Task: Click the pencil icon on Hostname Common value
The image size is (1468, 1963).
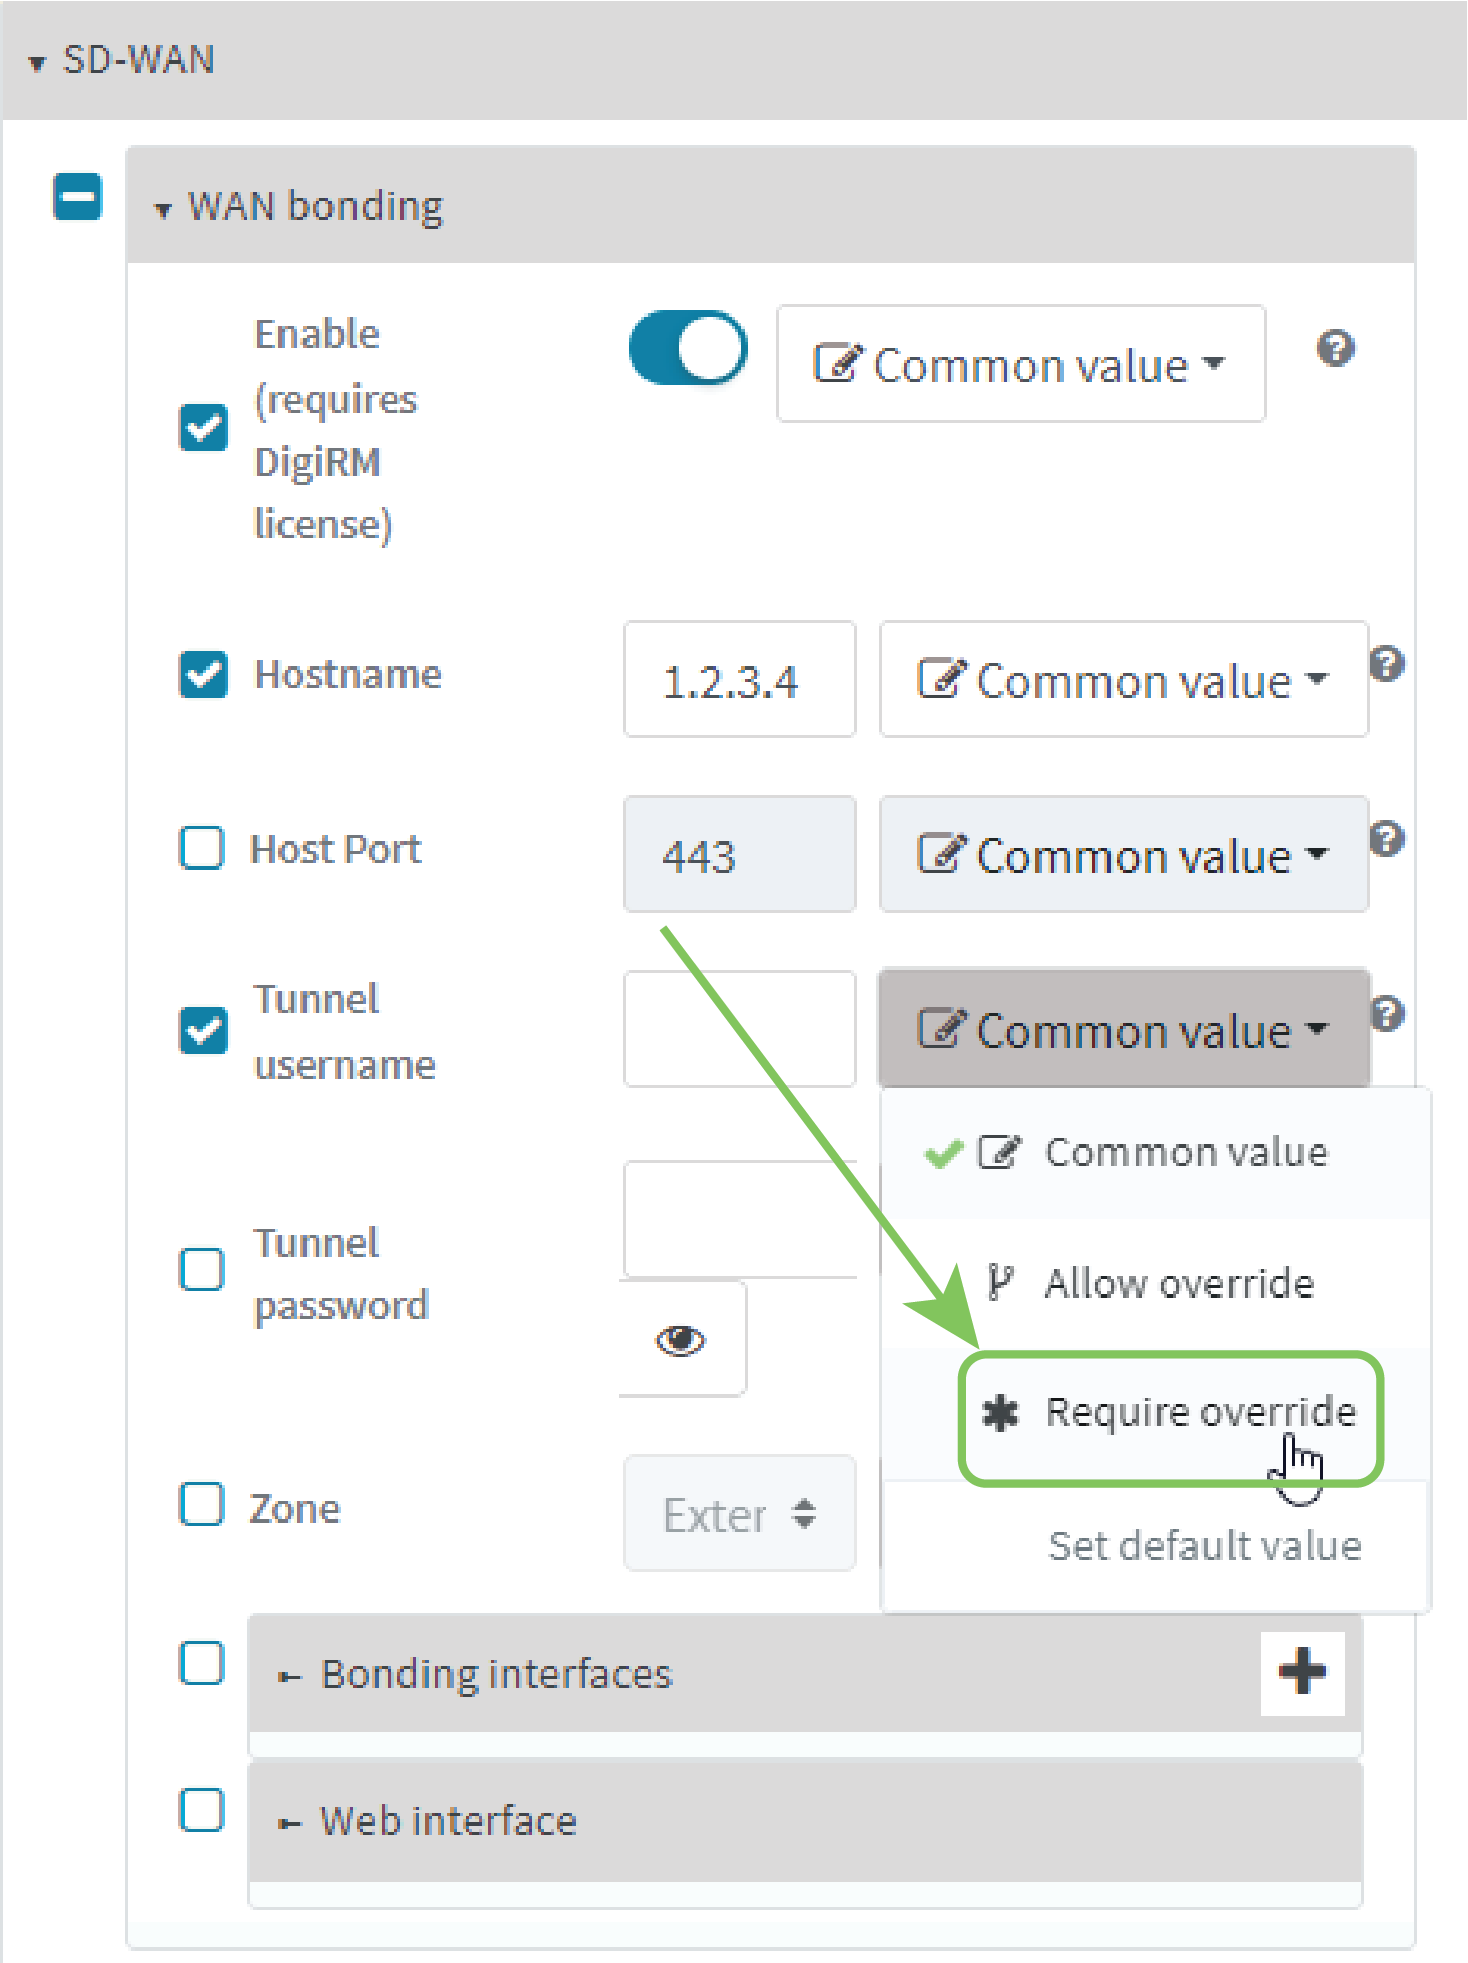Action: click(944, 679)
